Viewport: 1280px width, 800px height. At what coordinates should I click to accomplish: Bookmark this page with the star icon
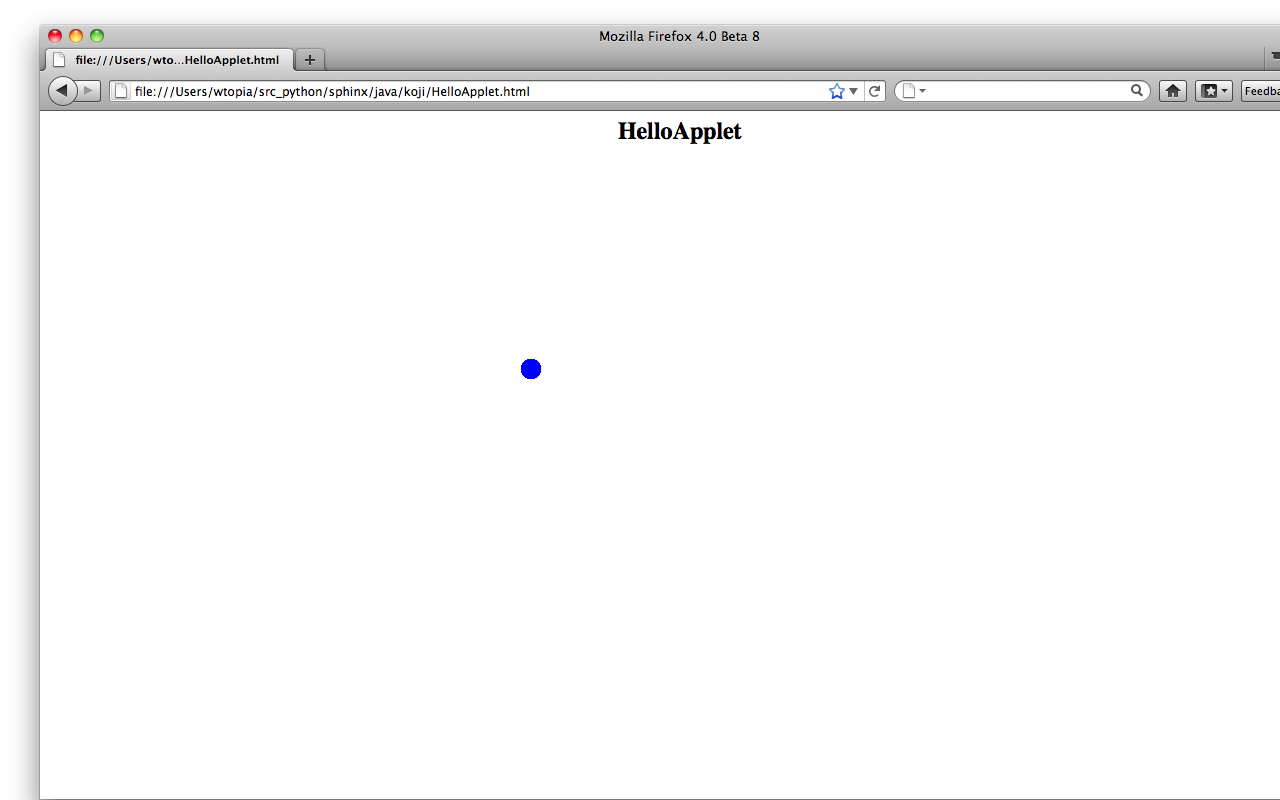tap(837, 91)
